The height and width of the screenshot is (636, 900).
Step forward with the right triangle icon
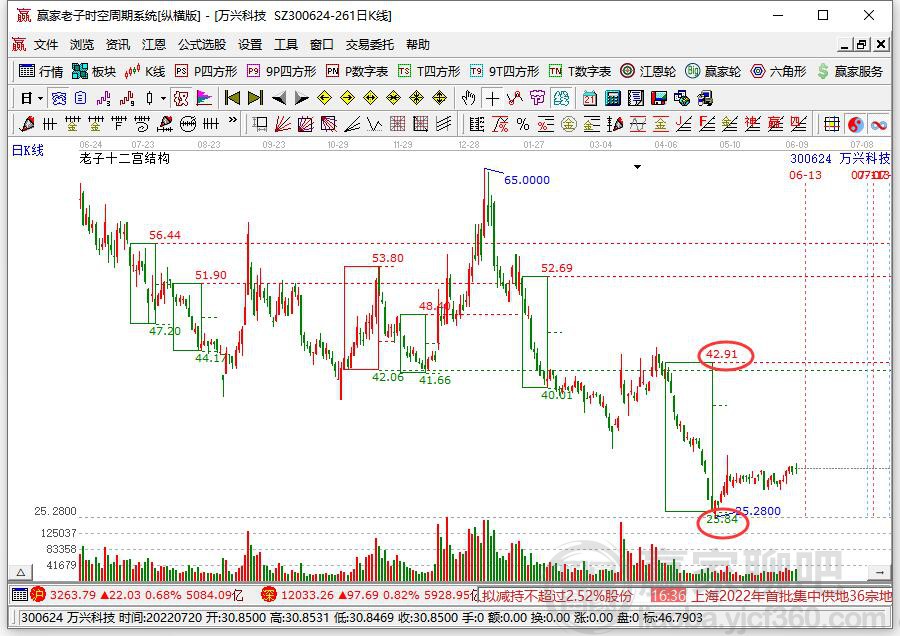tap(301, 99)
